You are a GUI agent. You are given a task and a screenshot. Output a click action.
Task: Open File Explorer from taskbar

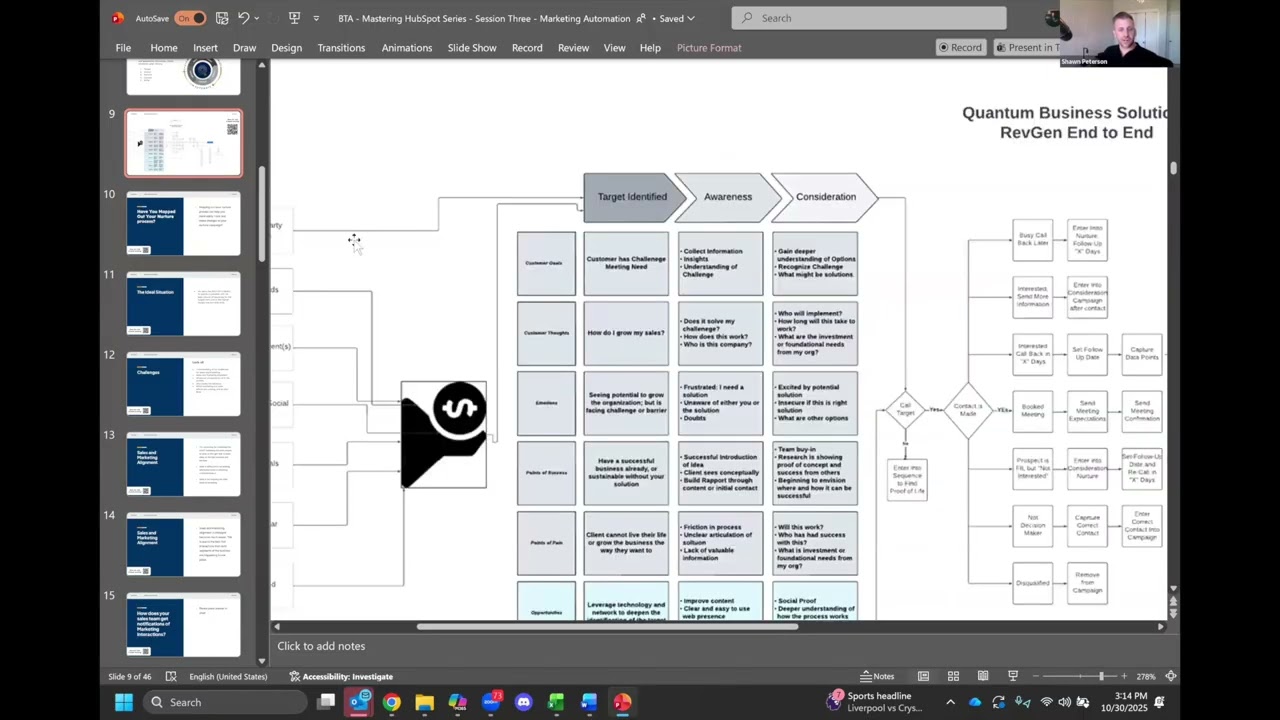coord(424,702)
